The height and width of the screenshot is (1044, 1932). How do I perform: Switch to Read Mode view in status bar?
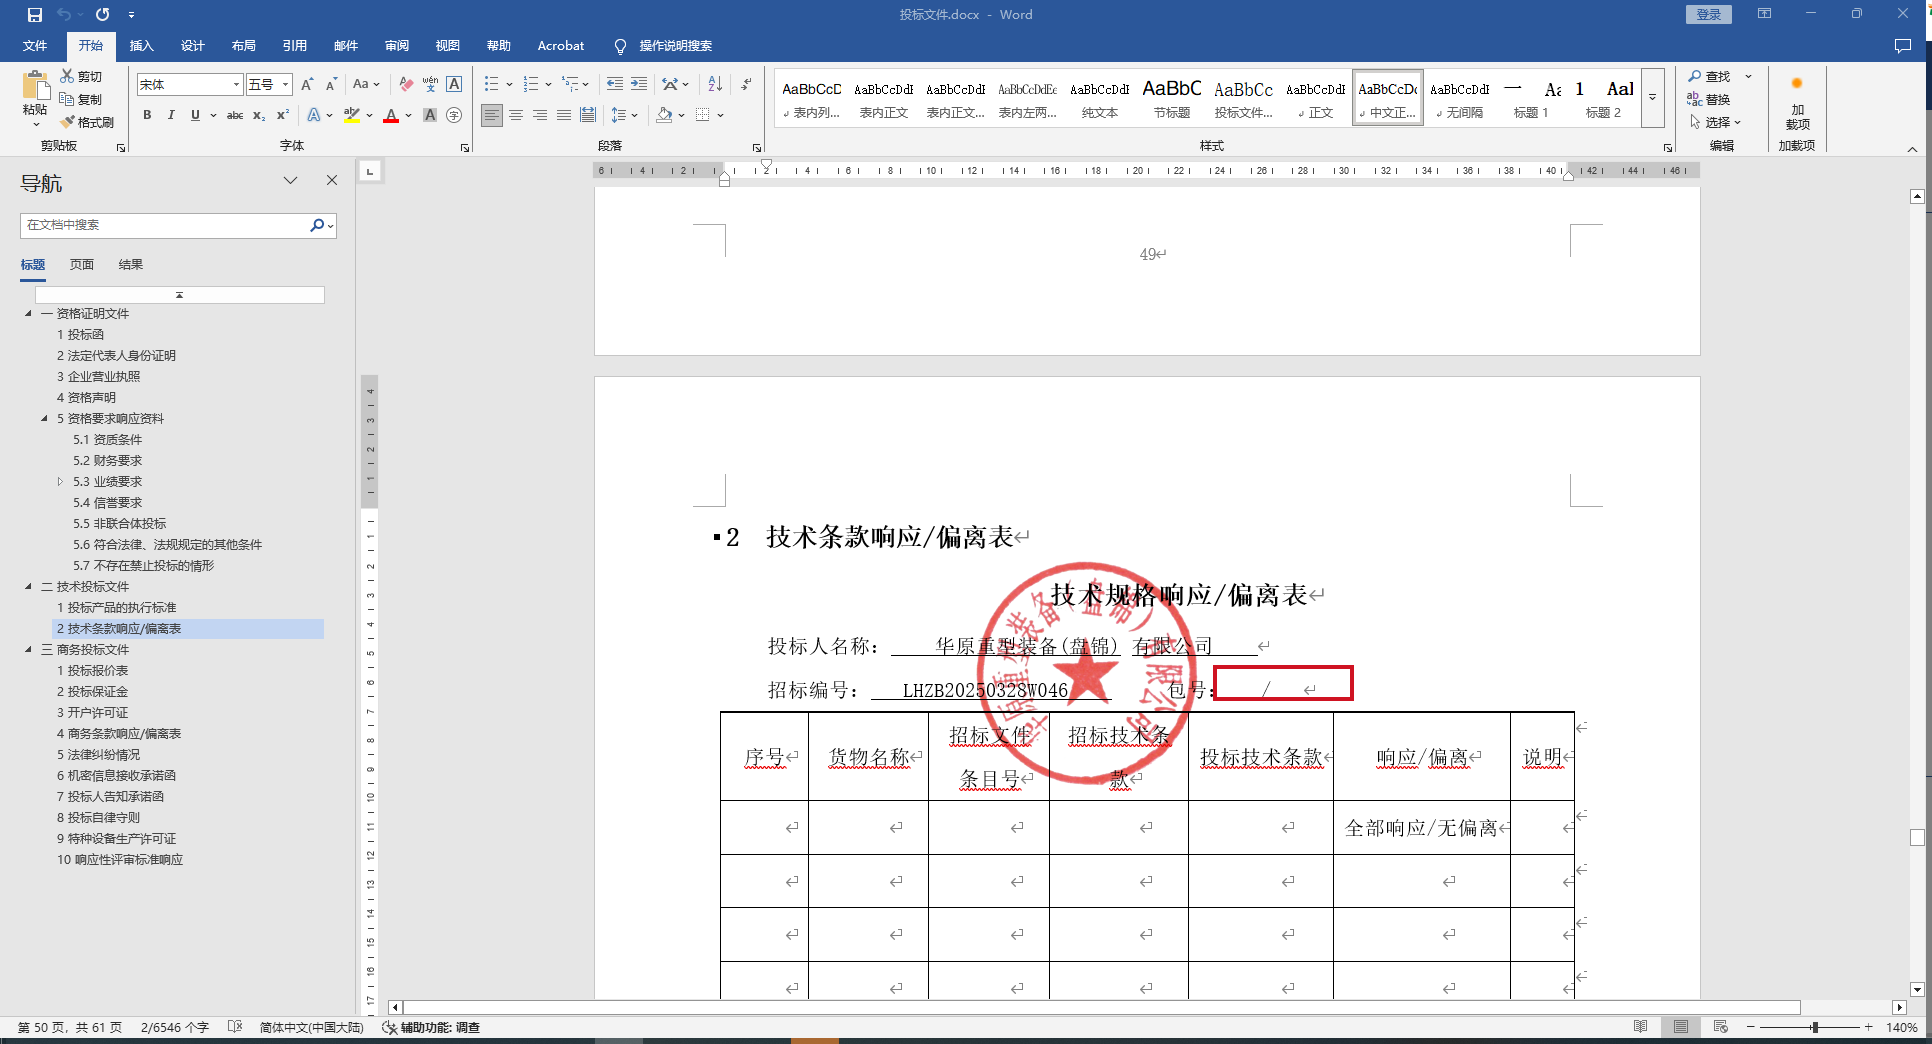pyautogui.click(x=1641, y=1027)
